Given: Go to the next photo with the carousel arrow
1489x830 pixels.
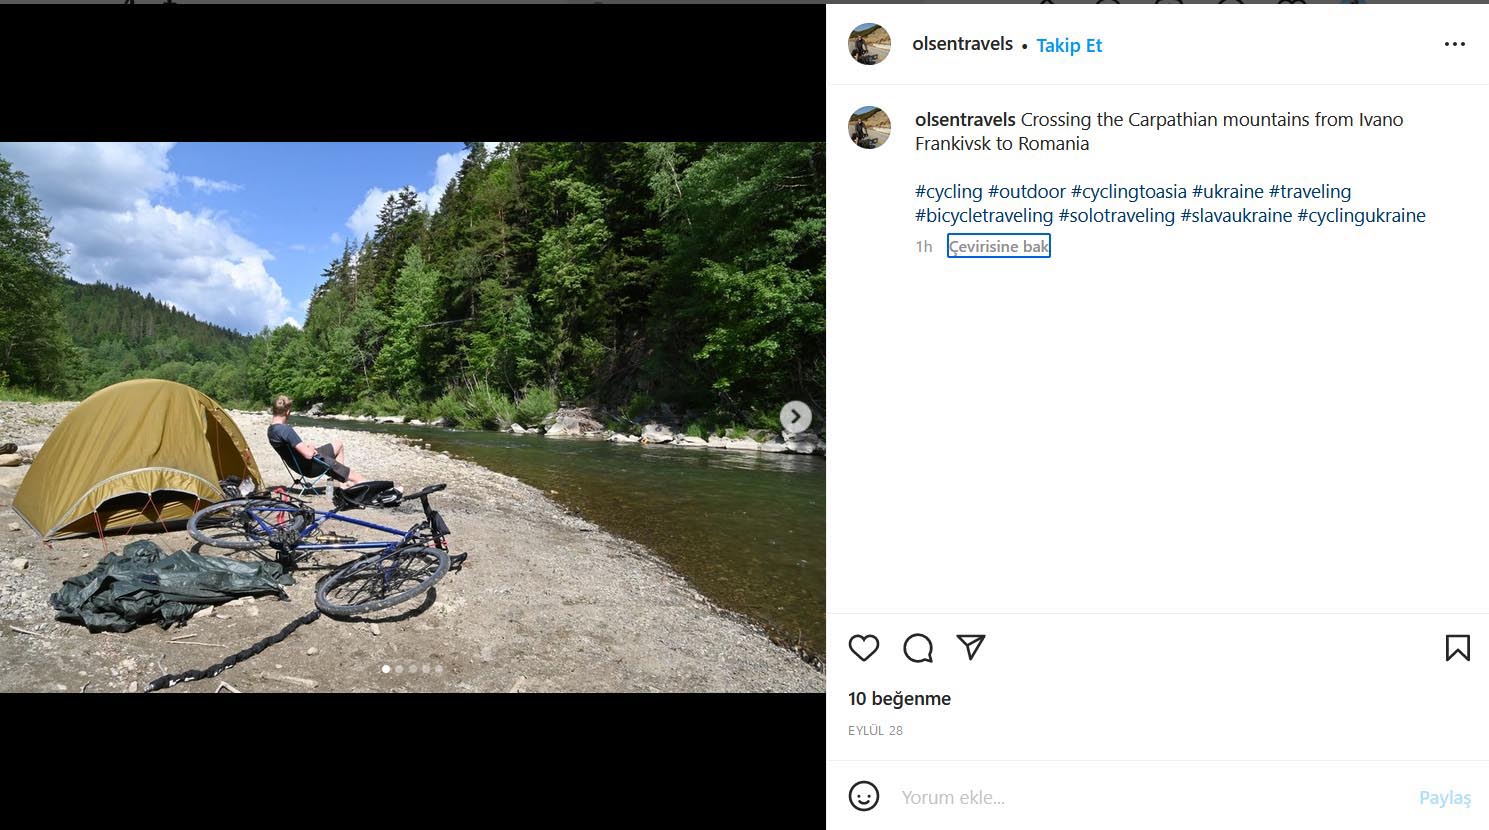Looking at the screenshot, I should click(795, 417).
